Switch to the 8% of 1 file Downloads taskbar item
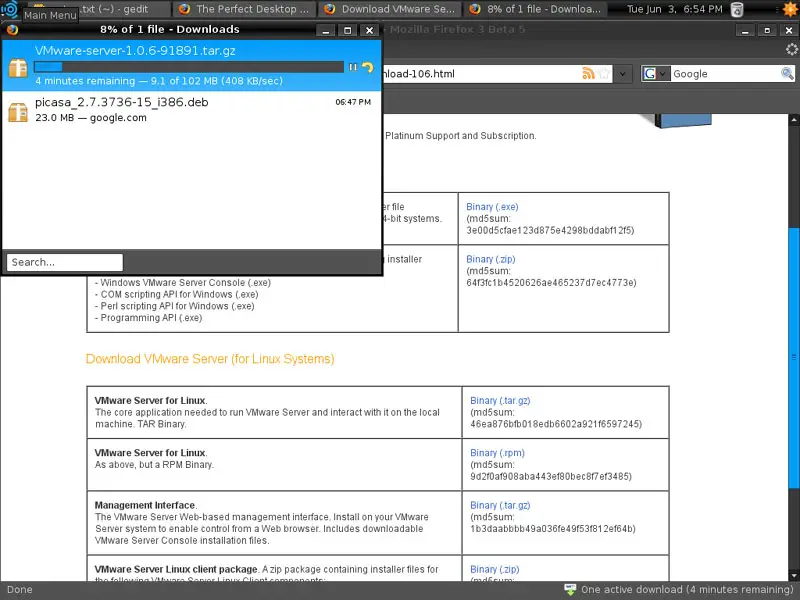The height and width of the screenshot is (600, 800). click(536, 9)
